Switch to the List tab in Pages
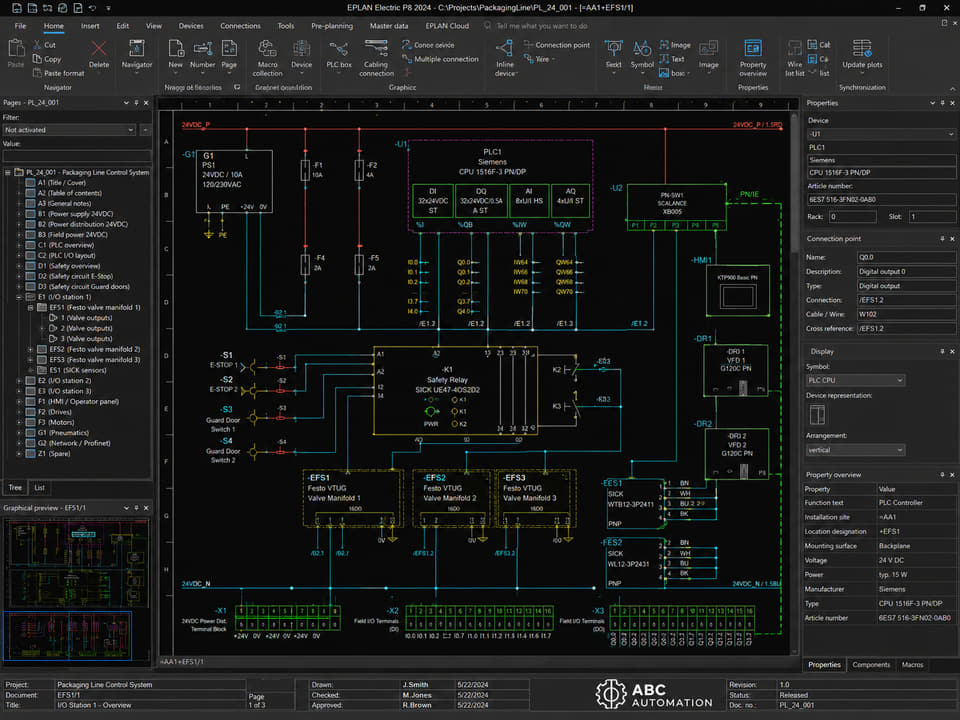Image resolution: width=960 pixels, height=720 pixels. 40,487
